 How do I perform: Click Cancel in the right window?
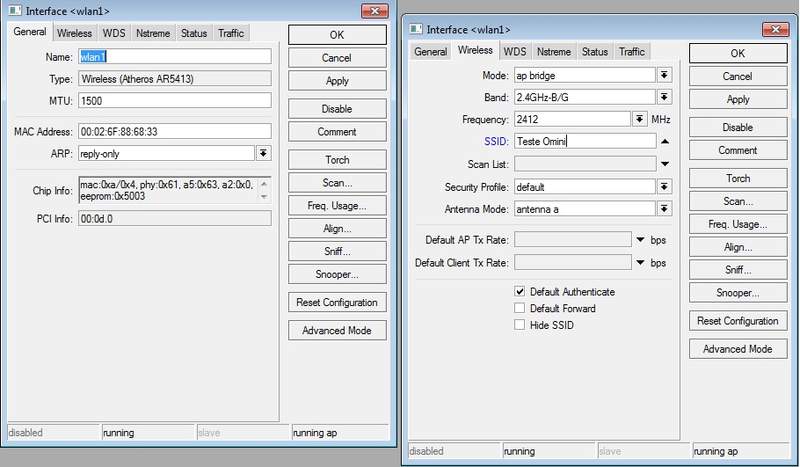pos(738,76)
